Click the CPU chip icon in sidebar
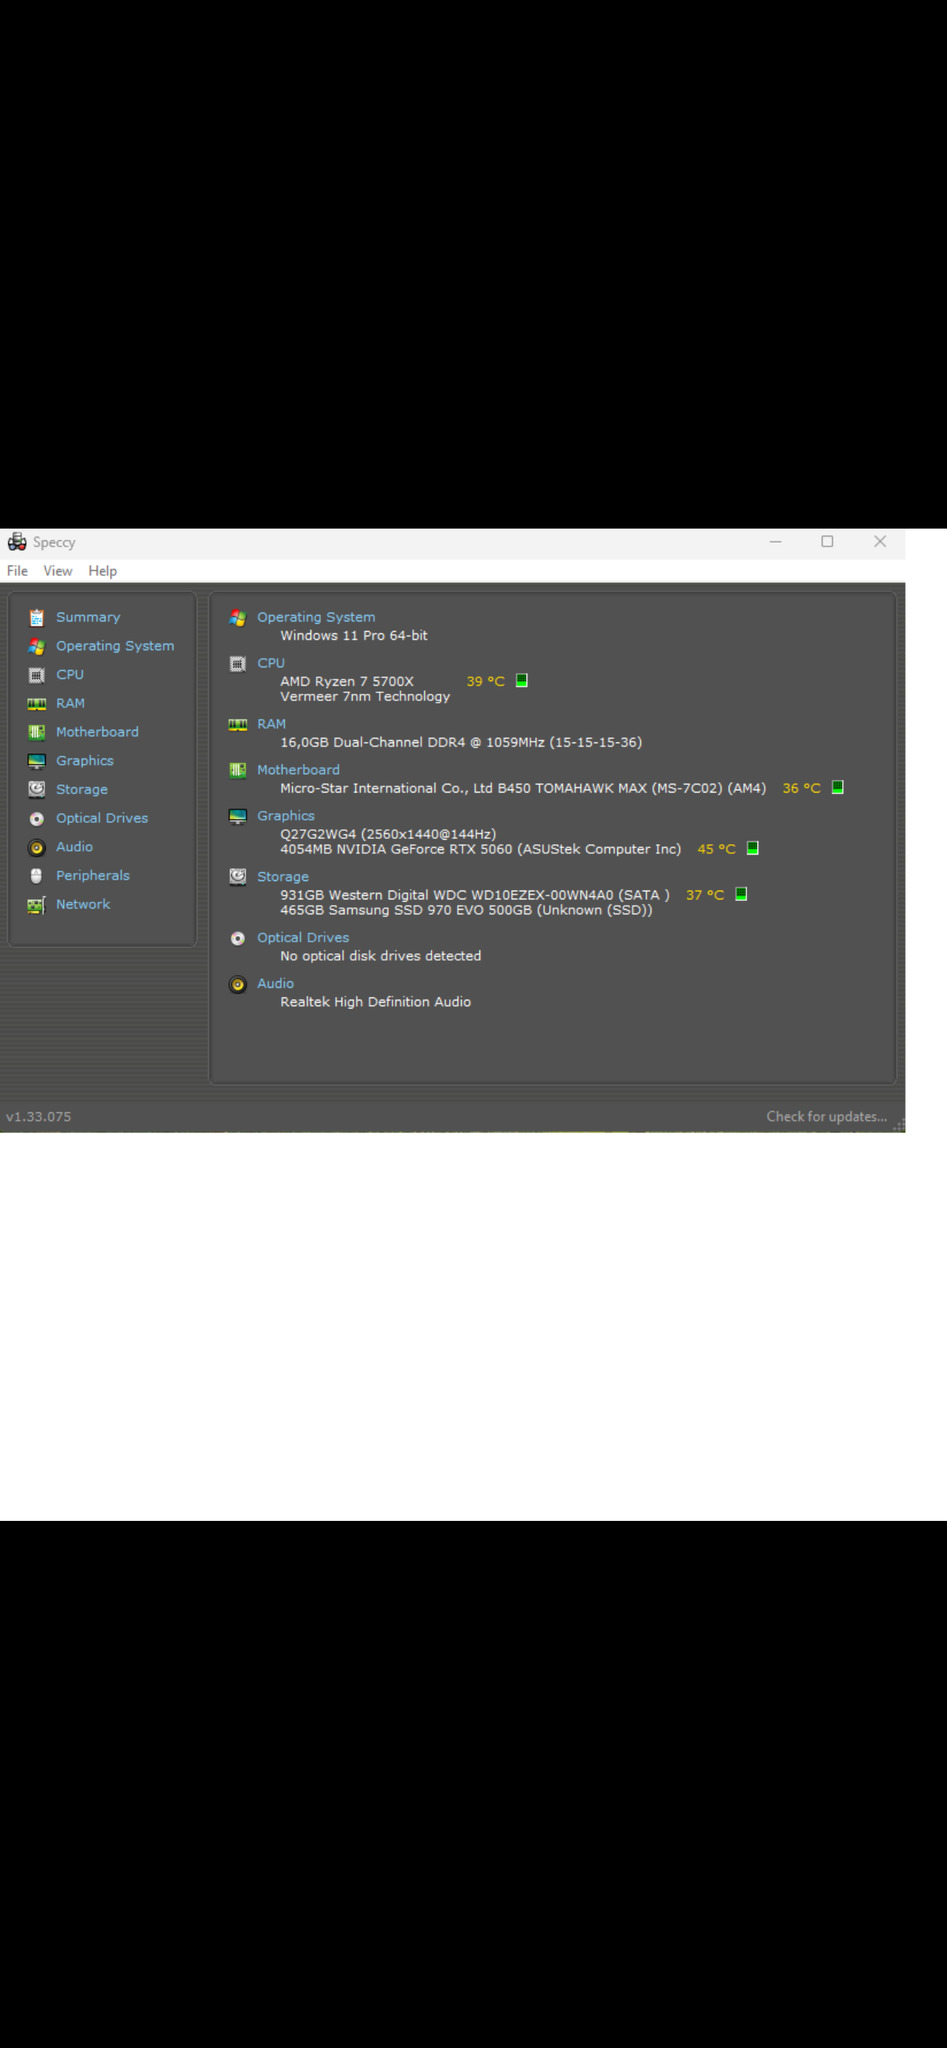The height and width of the screenshot is (2048, 947). click(x=37, y=675)
